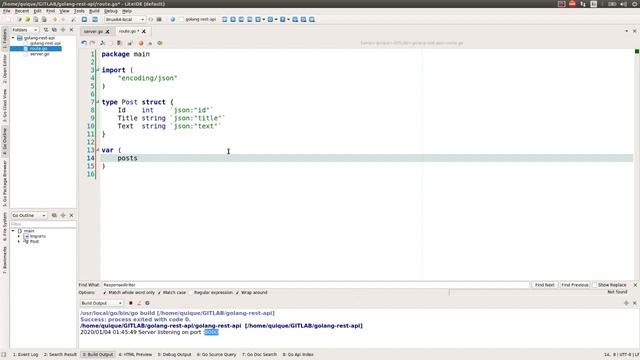This screenshot has height=360, width=640.
Task: Close the Folders side panel
Action: coord(71,30)
